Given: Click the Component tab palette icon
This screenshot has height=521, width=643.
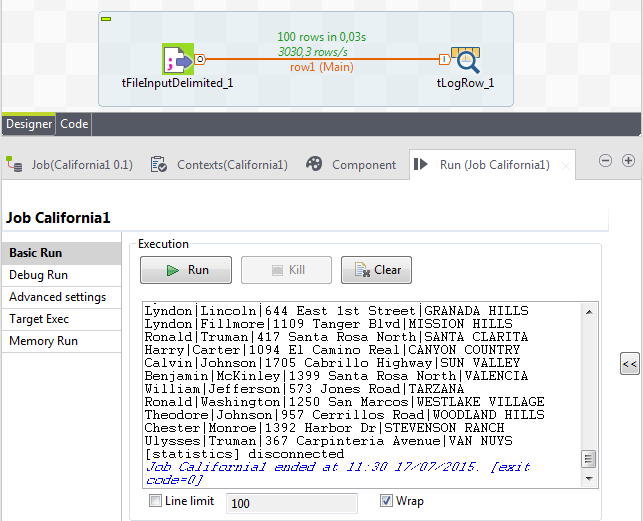Looking at the screenshot, I should point(314,164).
